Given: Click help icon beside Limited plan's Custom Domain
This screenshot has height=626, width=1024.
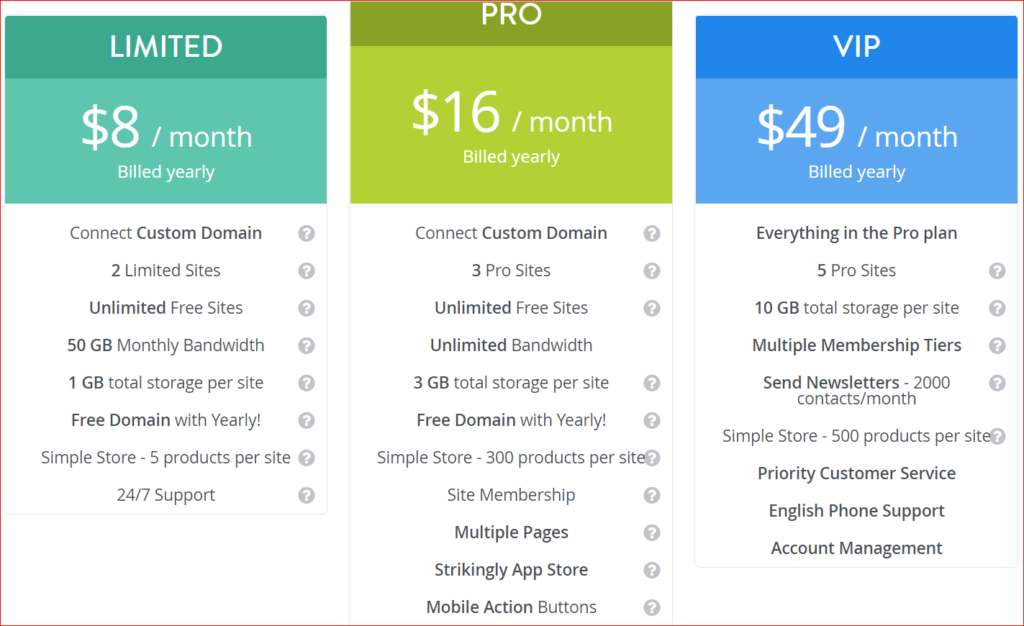Looking at the screenshot, I should (x=307, y=233).
